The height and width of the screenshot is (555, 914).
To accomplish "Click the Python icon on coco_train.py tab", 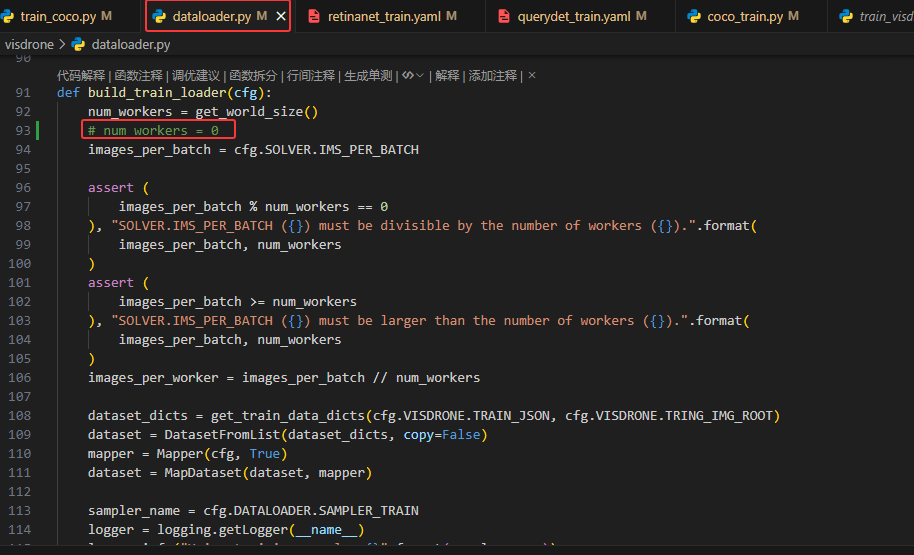I will pyautogui.click(x=694, y=16).
